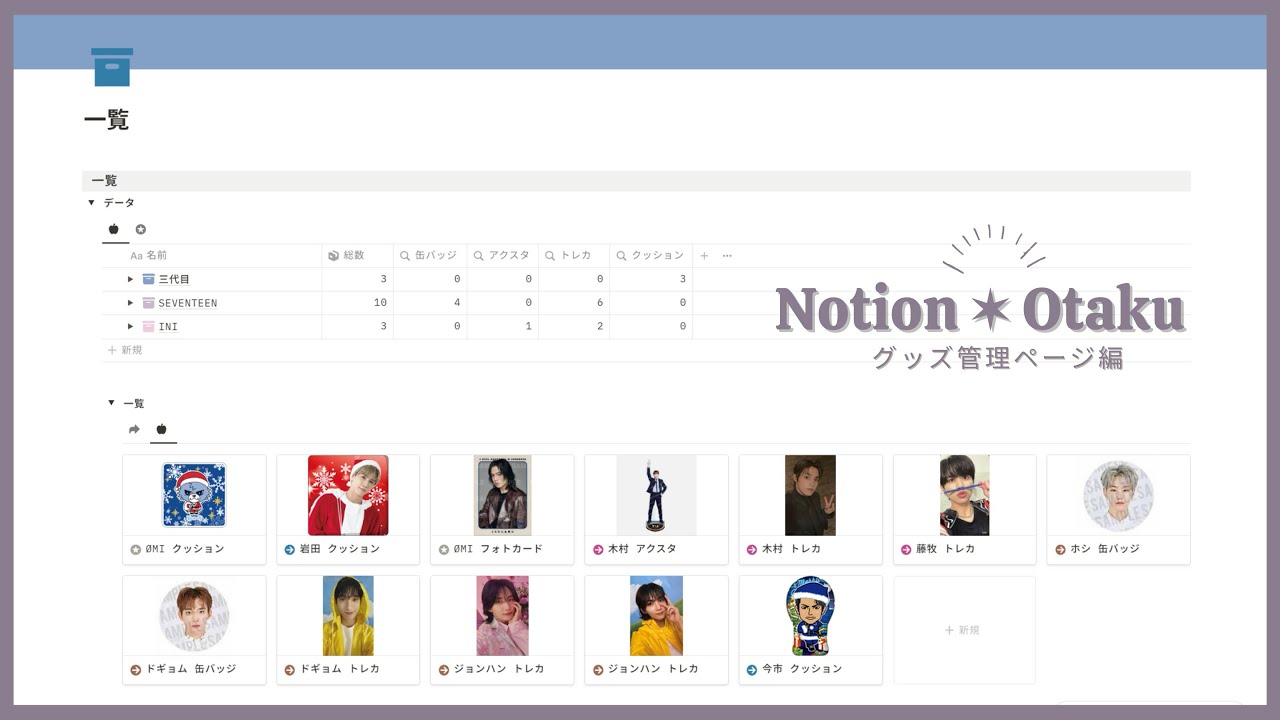Open the クッション column header
Viewport: 1280px width, 720px height.
(651, 256)
